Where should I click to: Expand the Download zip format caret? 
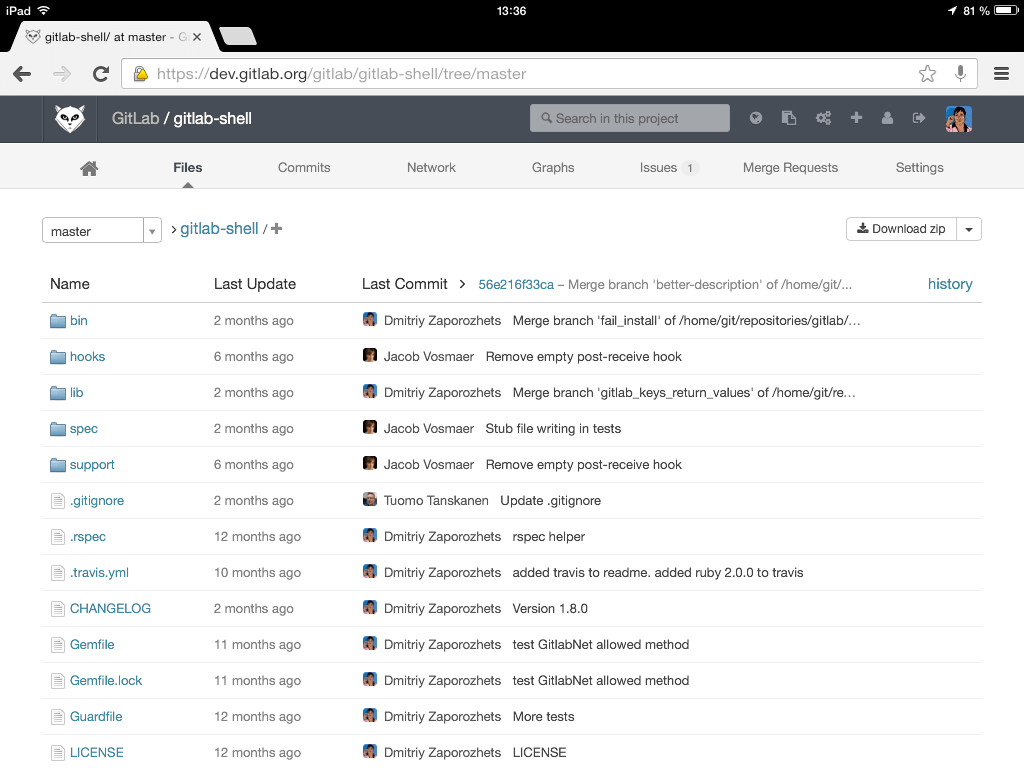[969, 229]
